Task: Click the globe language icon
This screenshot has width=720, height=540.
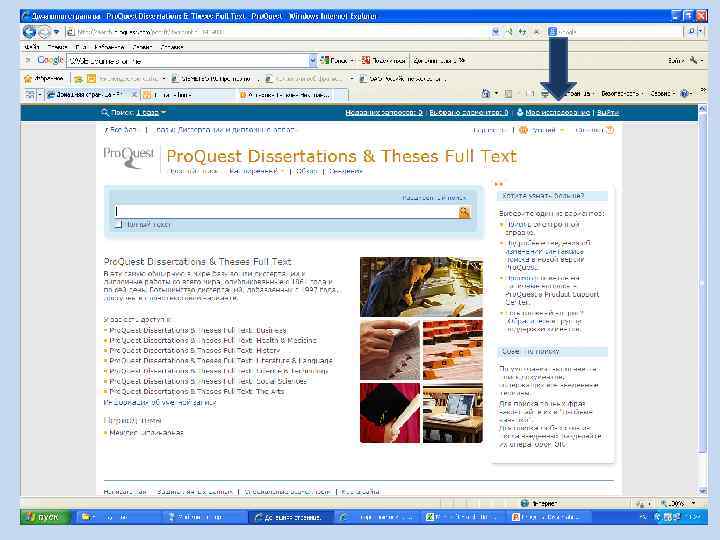Action: (x=523, y=130)
